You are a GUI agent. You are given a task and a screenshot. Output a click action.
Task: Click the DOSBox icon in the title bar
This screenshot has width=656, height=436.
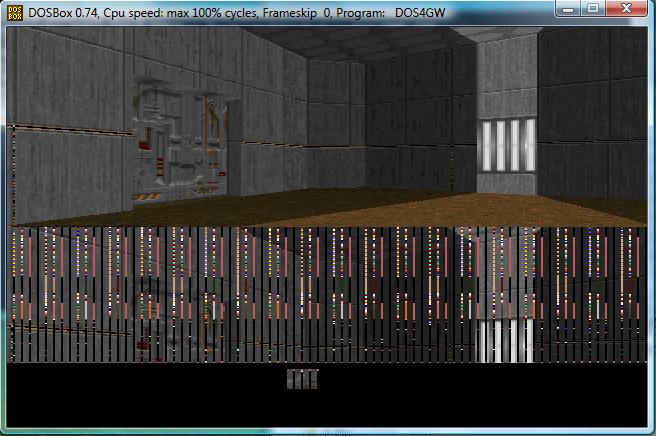pyautogui.click(x=15, y=13)
